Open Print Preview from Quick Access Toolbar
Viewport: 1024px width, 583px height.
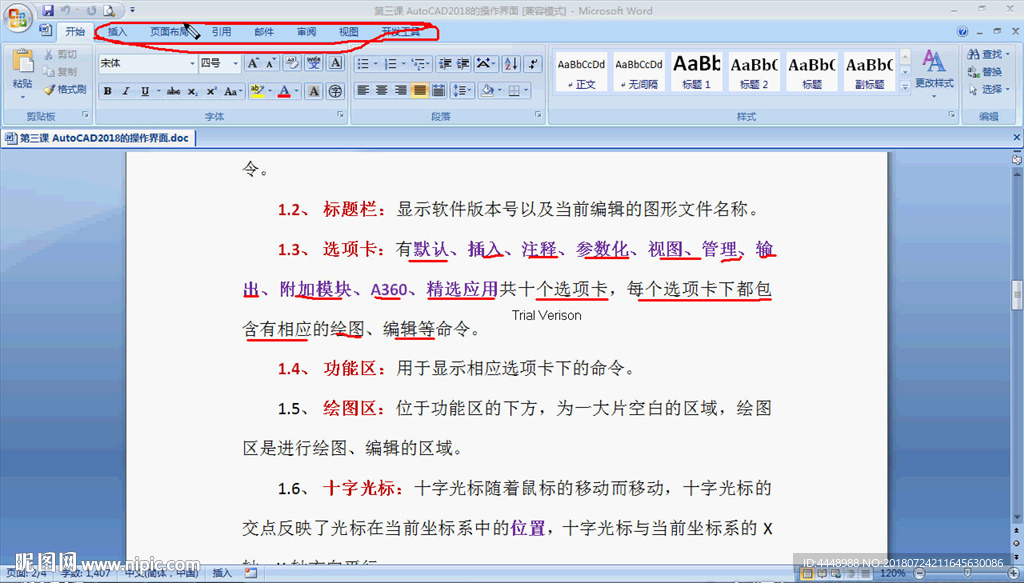[x=109, y=10]
